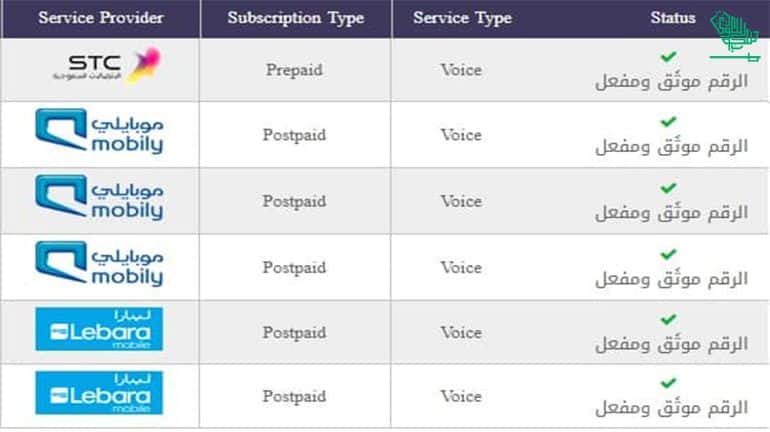Click the first Mobily logo

[99, 131]
